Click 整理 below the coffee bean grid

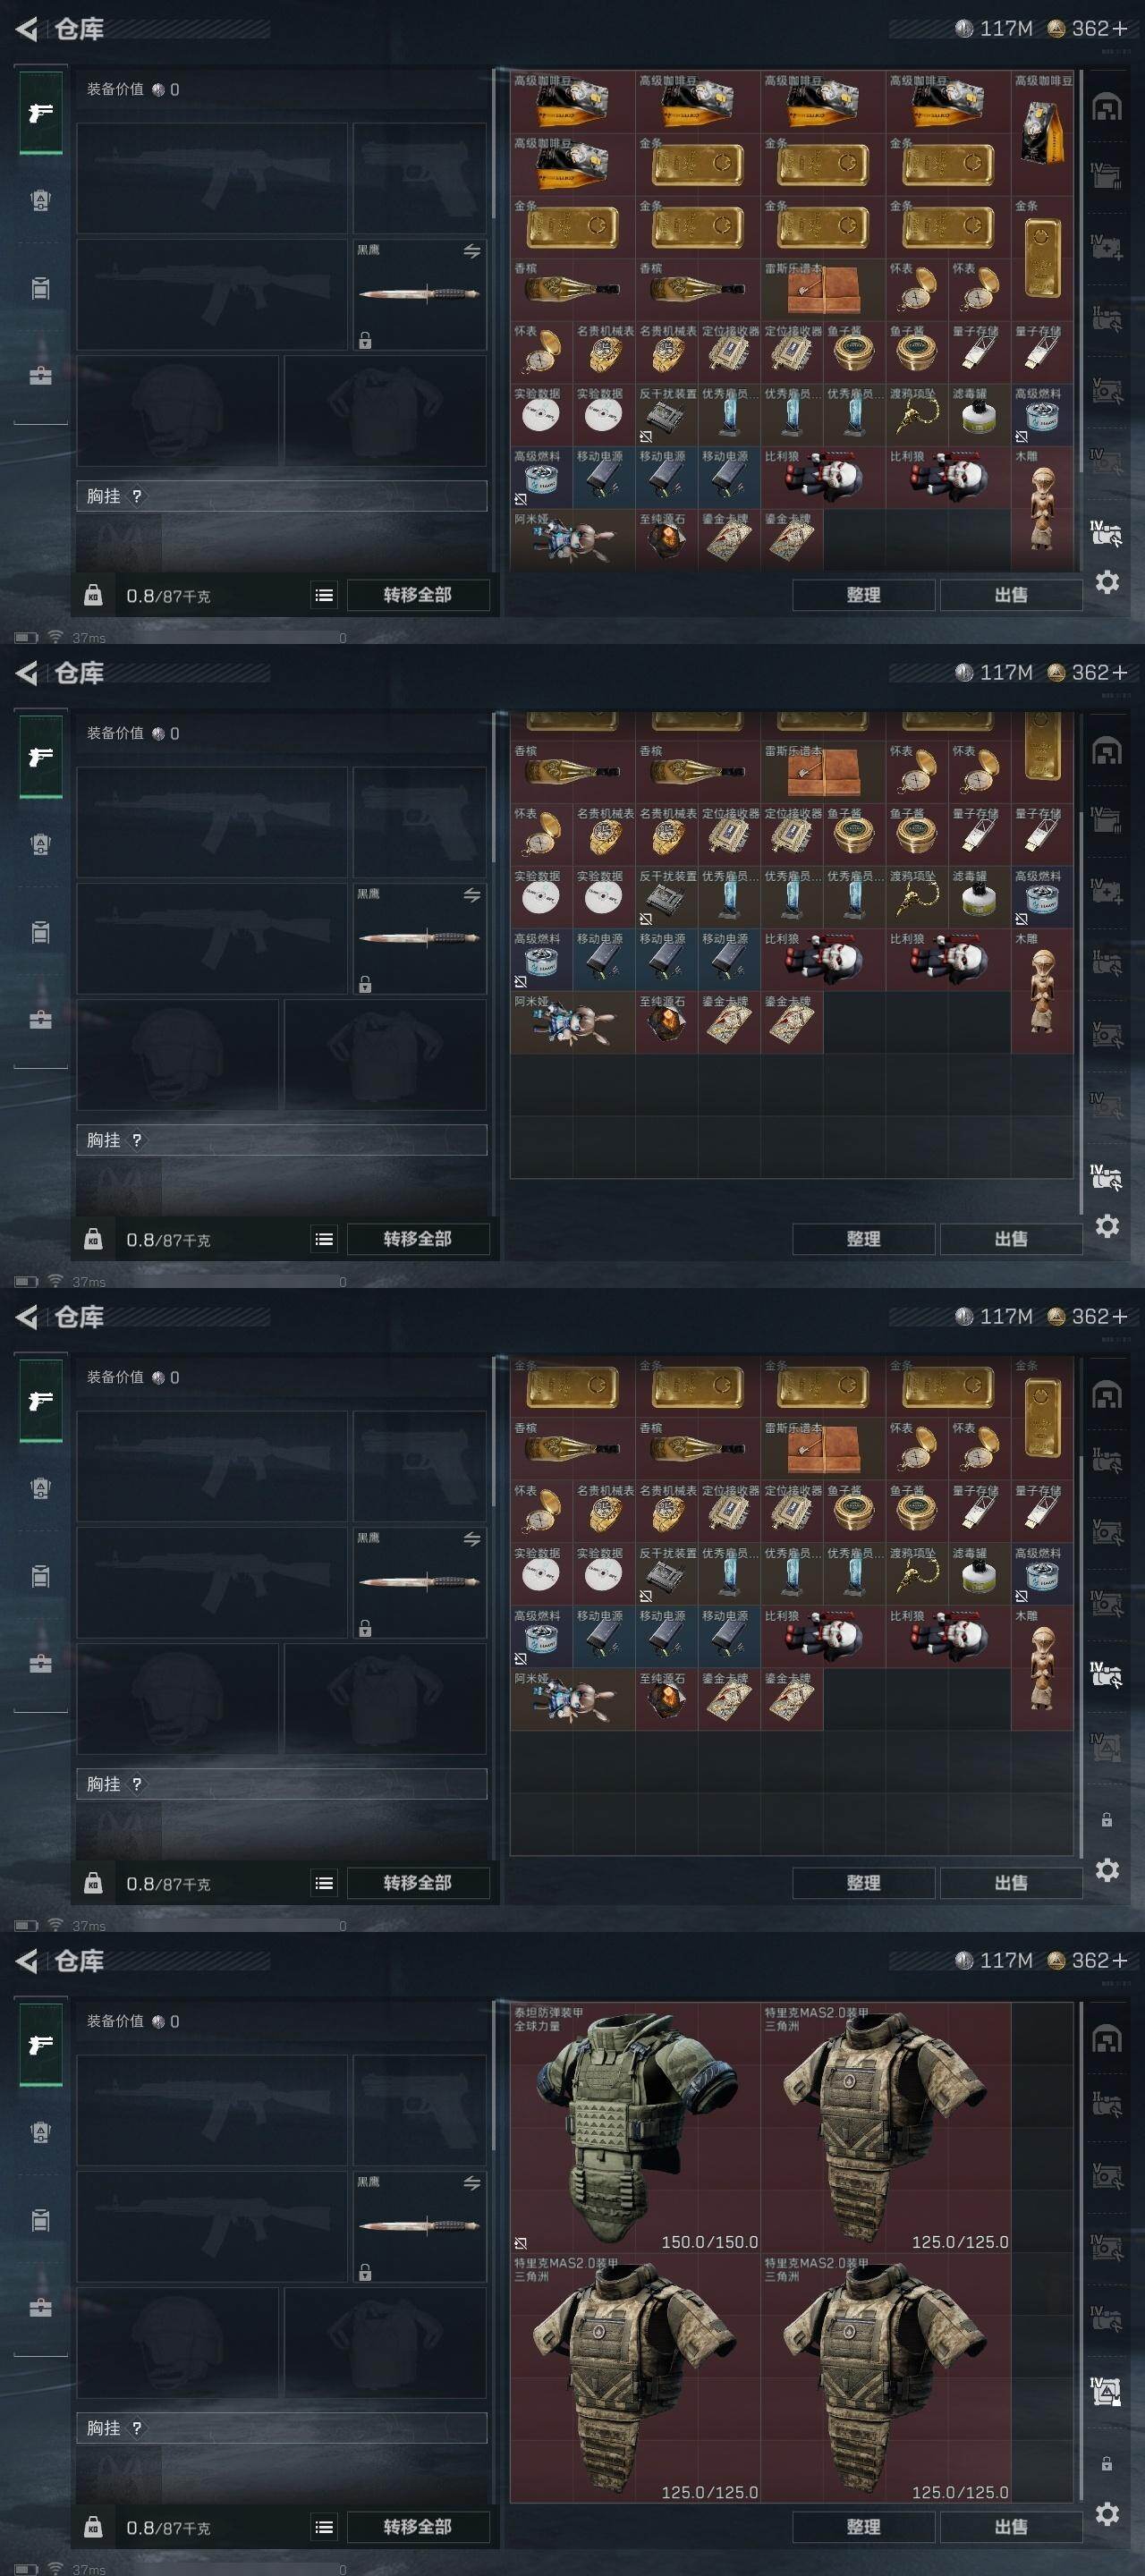[x=863, y=595]
